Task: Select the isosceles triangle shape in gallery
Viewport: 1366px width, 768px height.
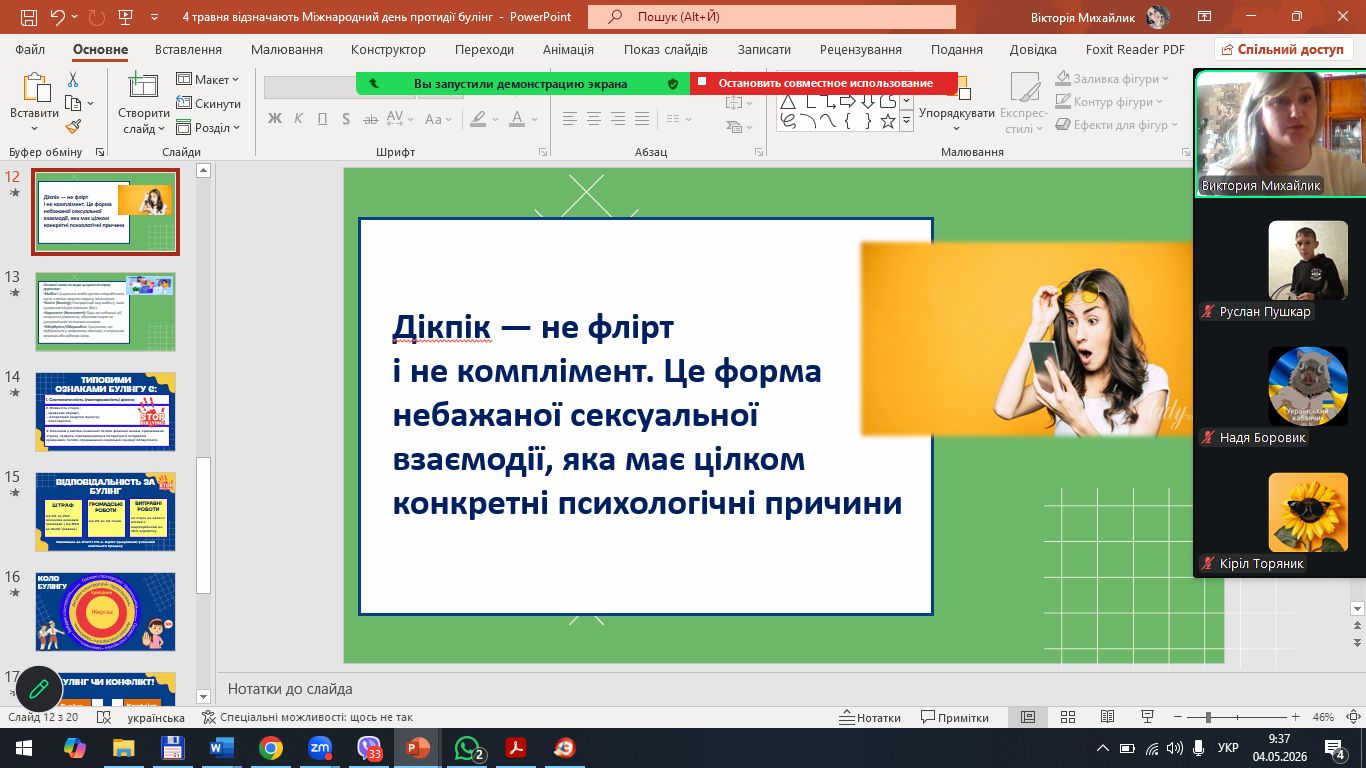Action: 788,101
